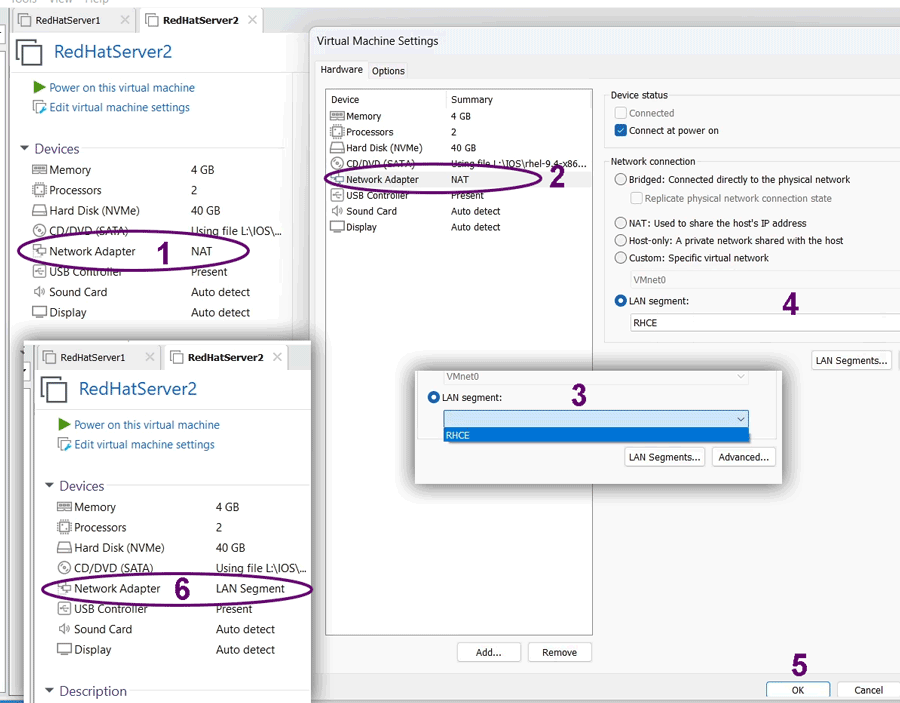Click Network Adapter icon beside NAT in sidebar
The width and height of the screenshot is (900, 703).
pos(39,251)
